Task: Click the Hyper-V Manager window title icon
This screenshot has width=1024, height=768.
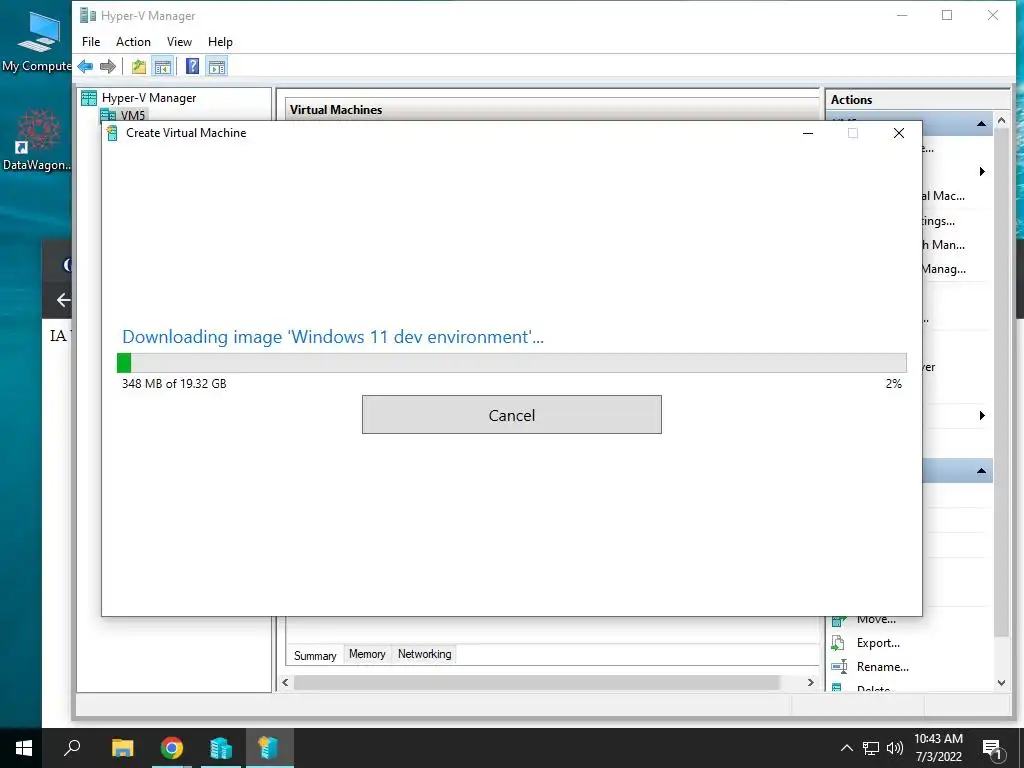Action: click(x=88, y=15)
